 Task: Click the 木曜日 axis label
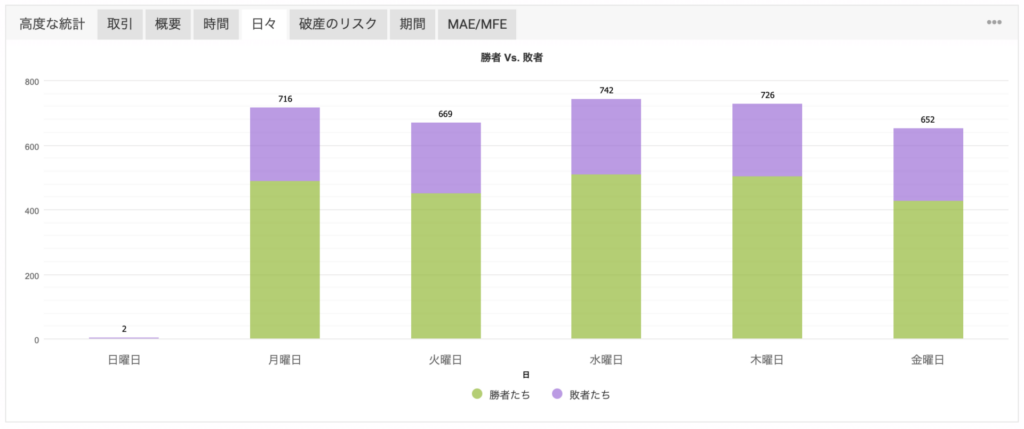767,360
